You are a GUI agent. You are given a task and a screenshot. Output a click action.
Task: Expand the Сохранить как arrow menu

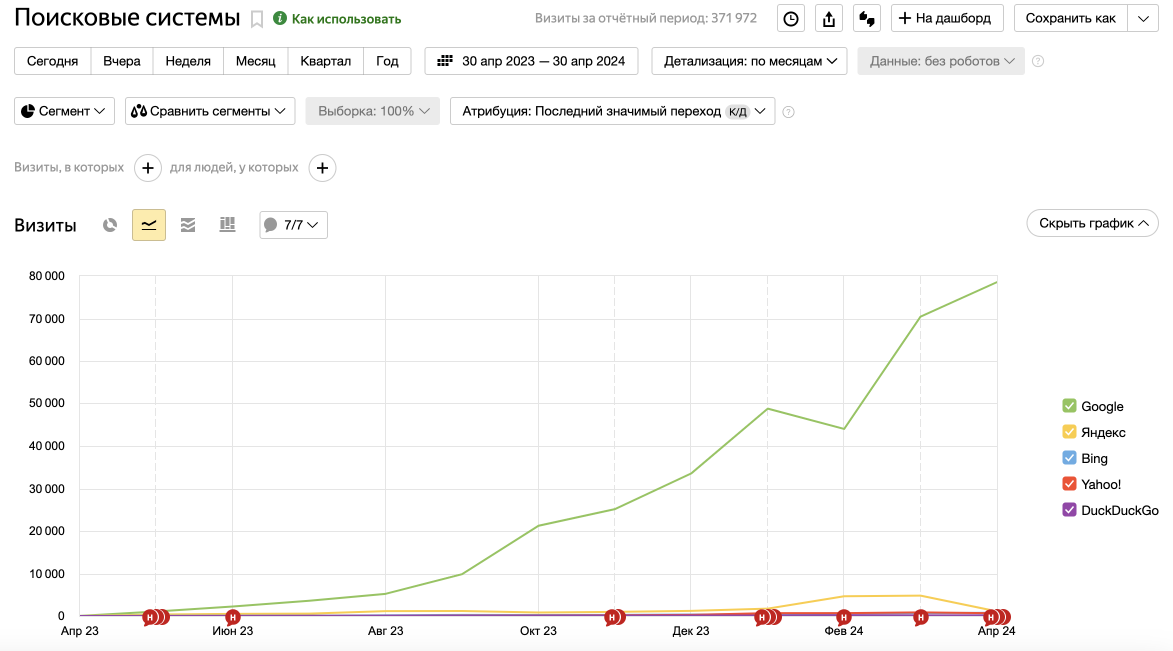[1143, 19]
